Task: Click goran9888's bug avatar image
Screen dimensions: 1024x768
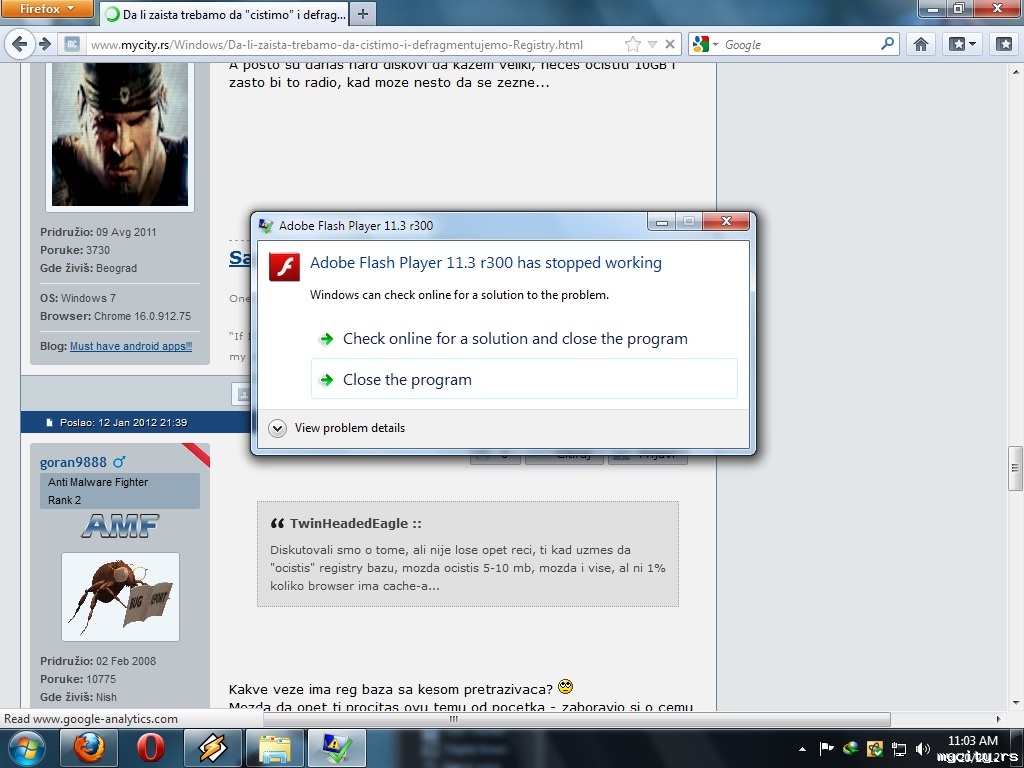Action: [x=120, y=597]
